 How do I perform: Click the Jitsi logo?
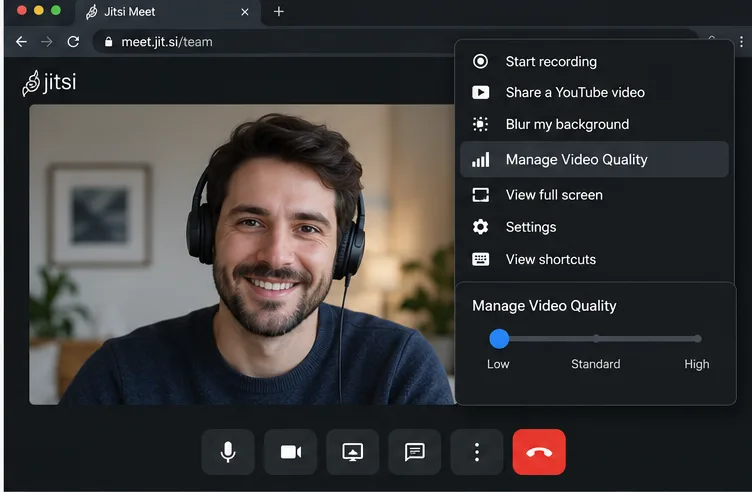coord(49,82)
